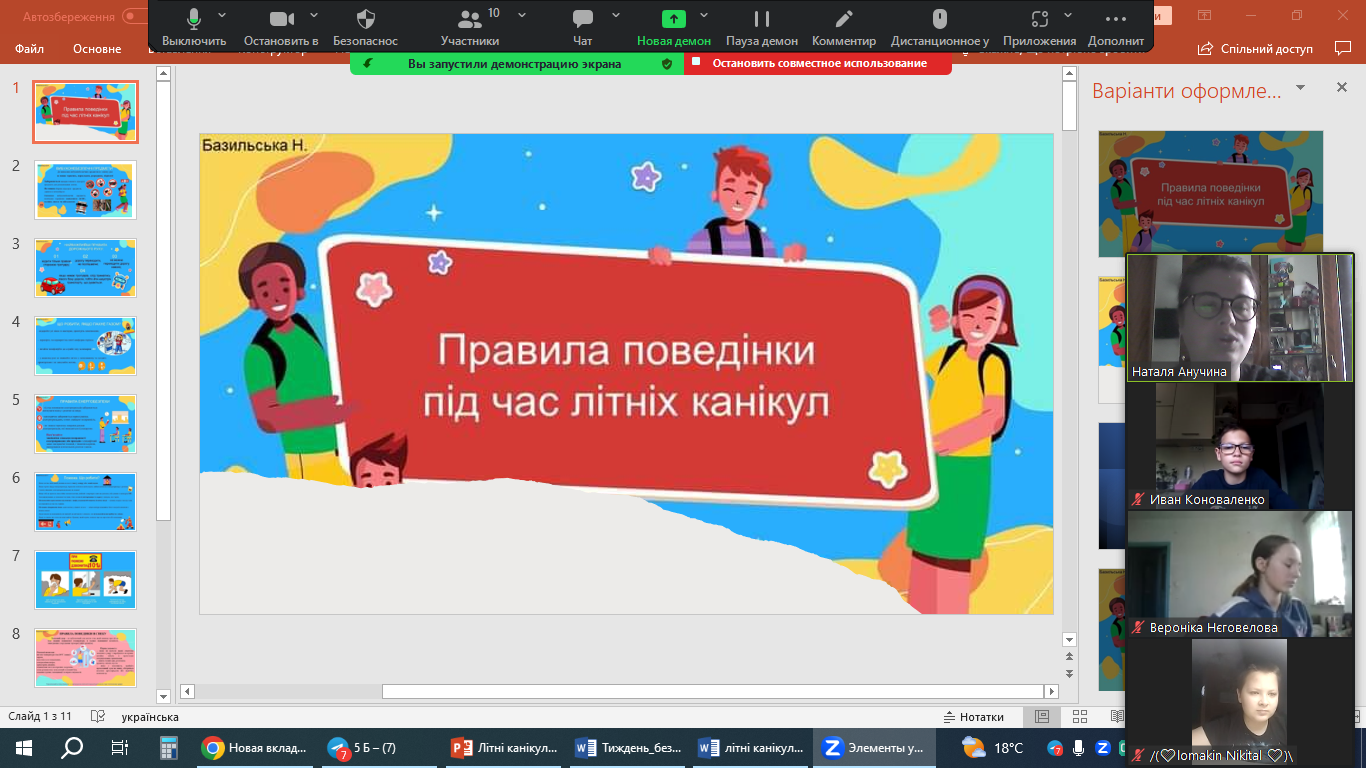Click Остановить совместное использование button
Viewport: 1366px width, 768px height.
[x=818, y=63]
